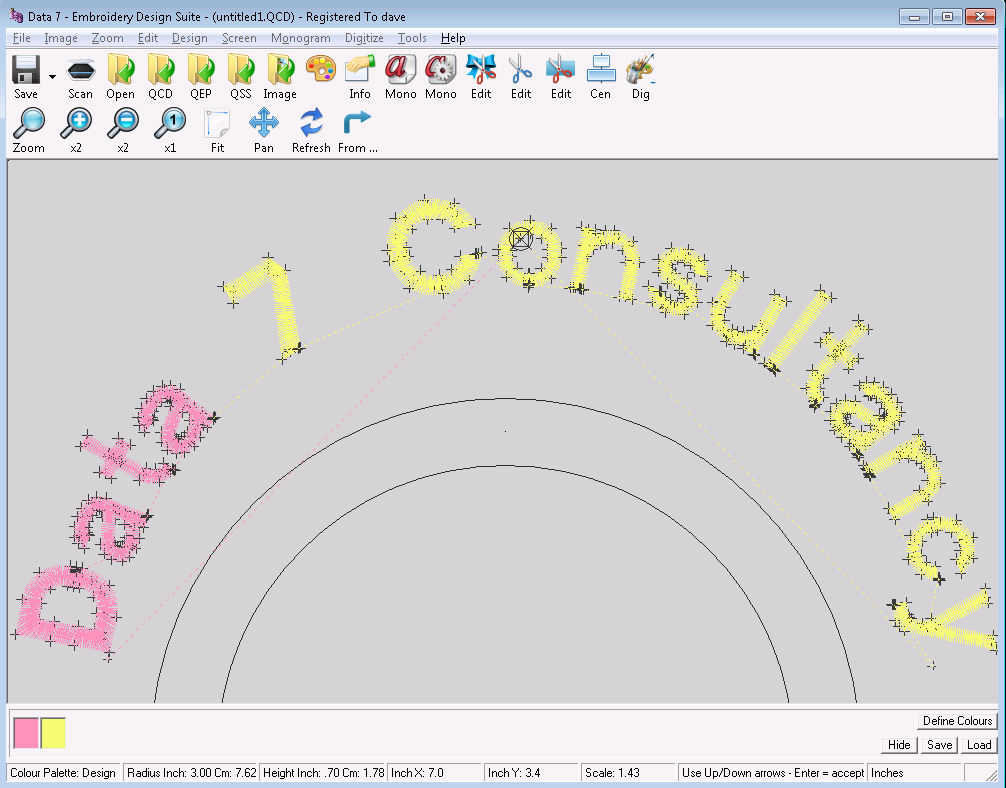Open the Tools menu

[412, 38]
